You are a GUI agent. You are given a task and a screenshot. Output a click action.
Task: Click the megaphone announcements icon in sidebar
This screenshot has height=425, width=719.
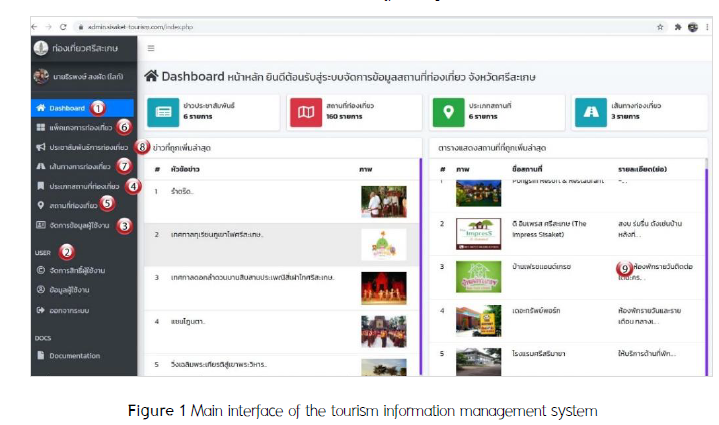pos(40,147)
